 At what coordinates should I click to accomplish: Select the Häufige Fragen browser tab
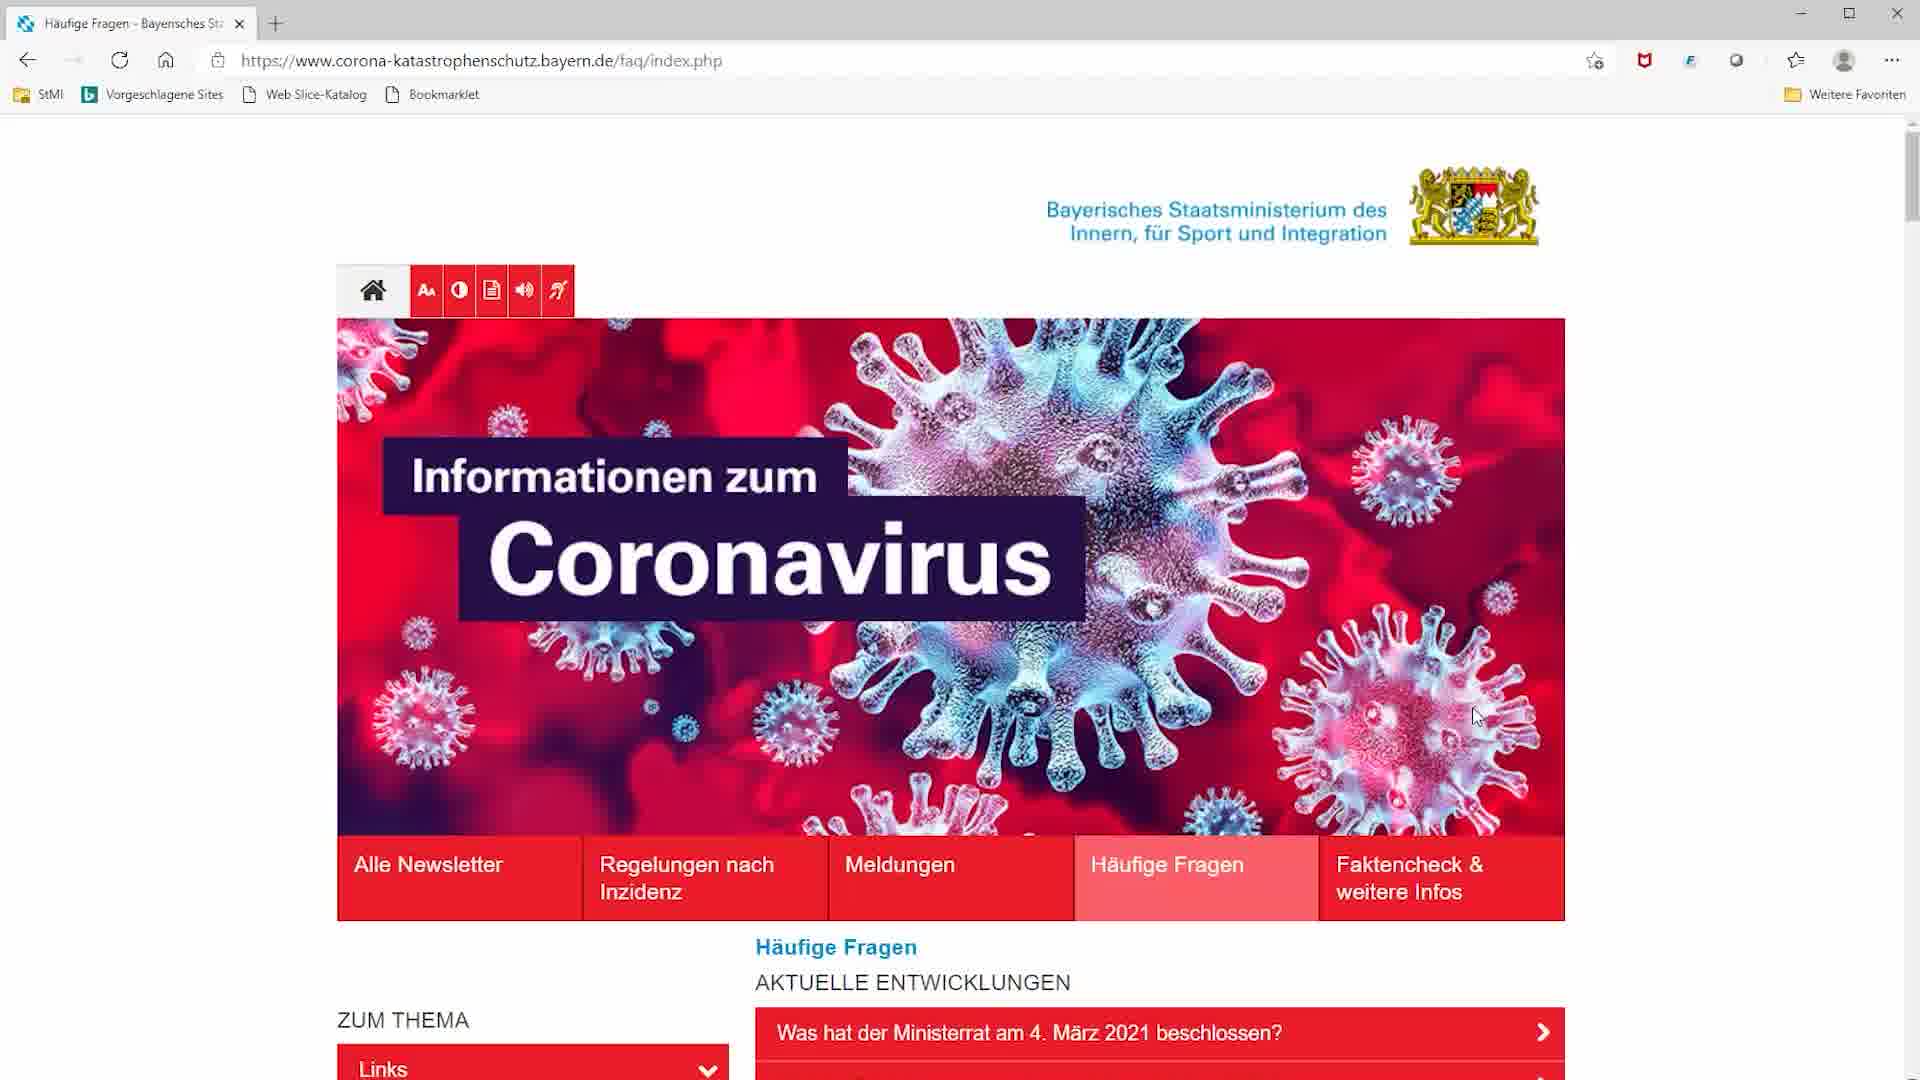(130, 23)
